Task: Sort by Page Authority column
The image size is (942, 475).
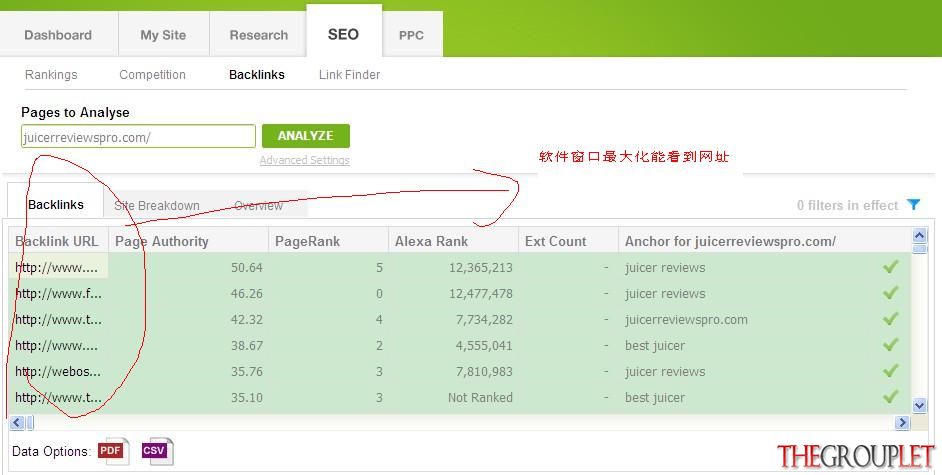Action: pos(188,241)
